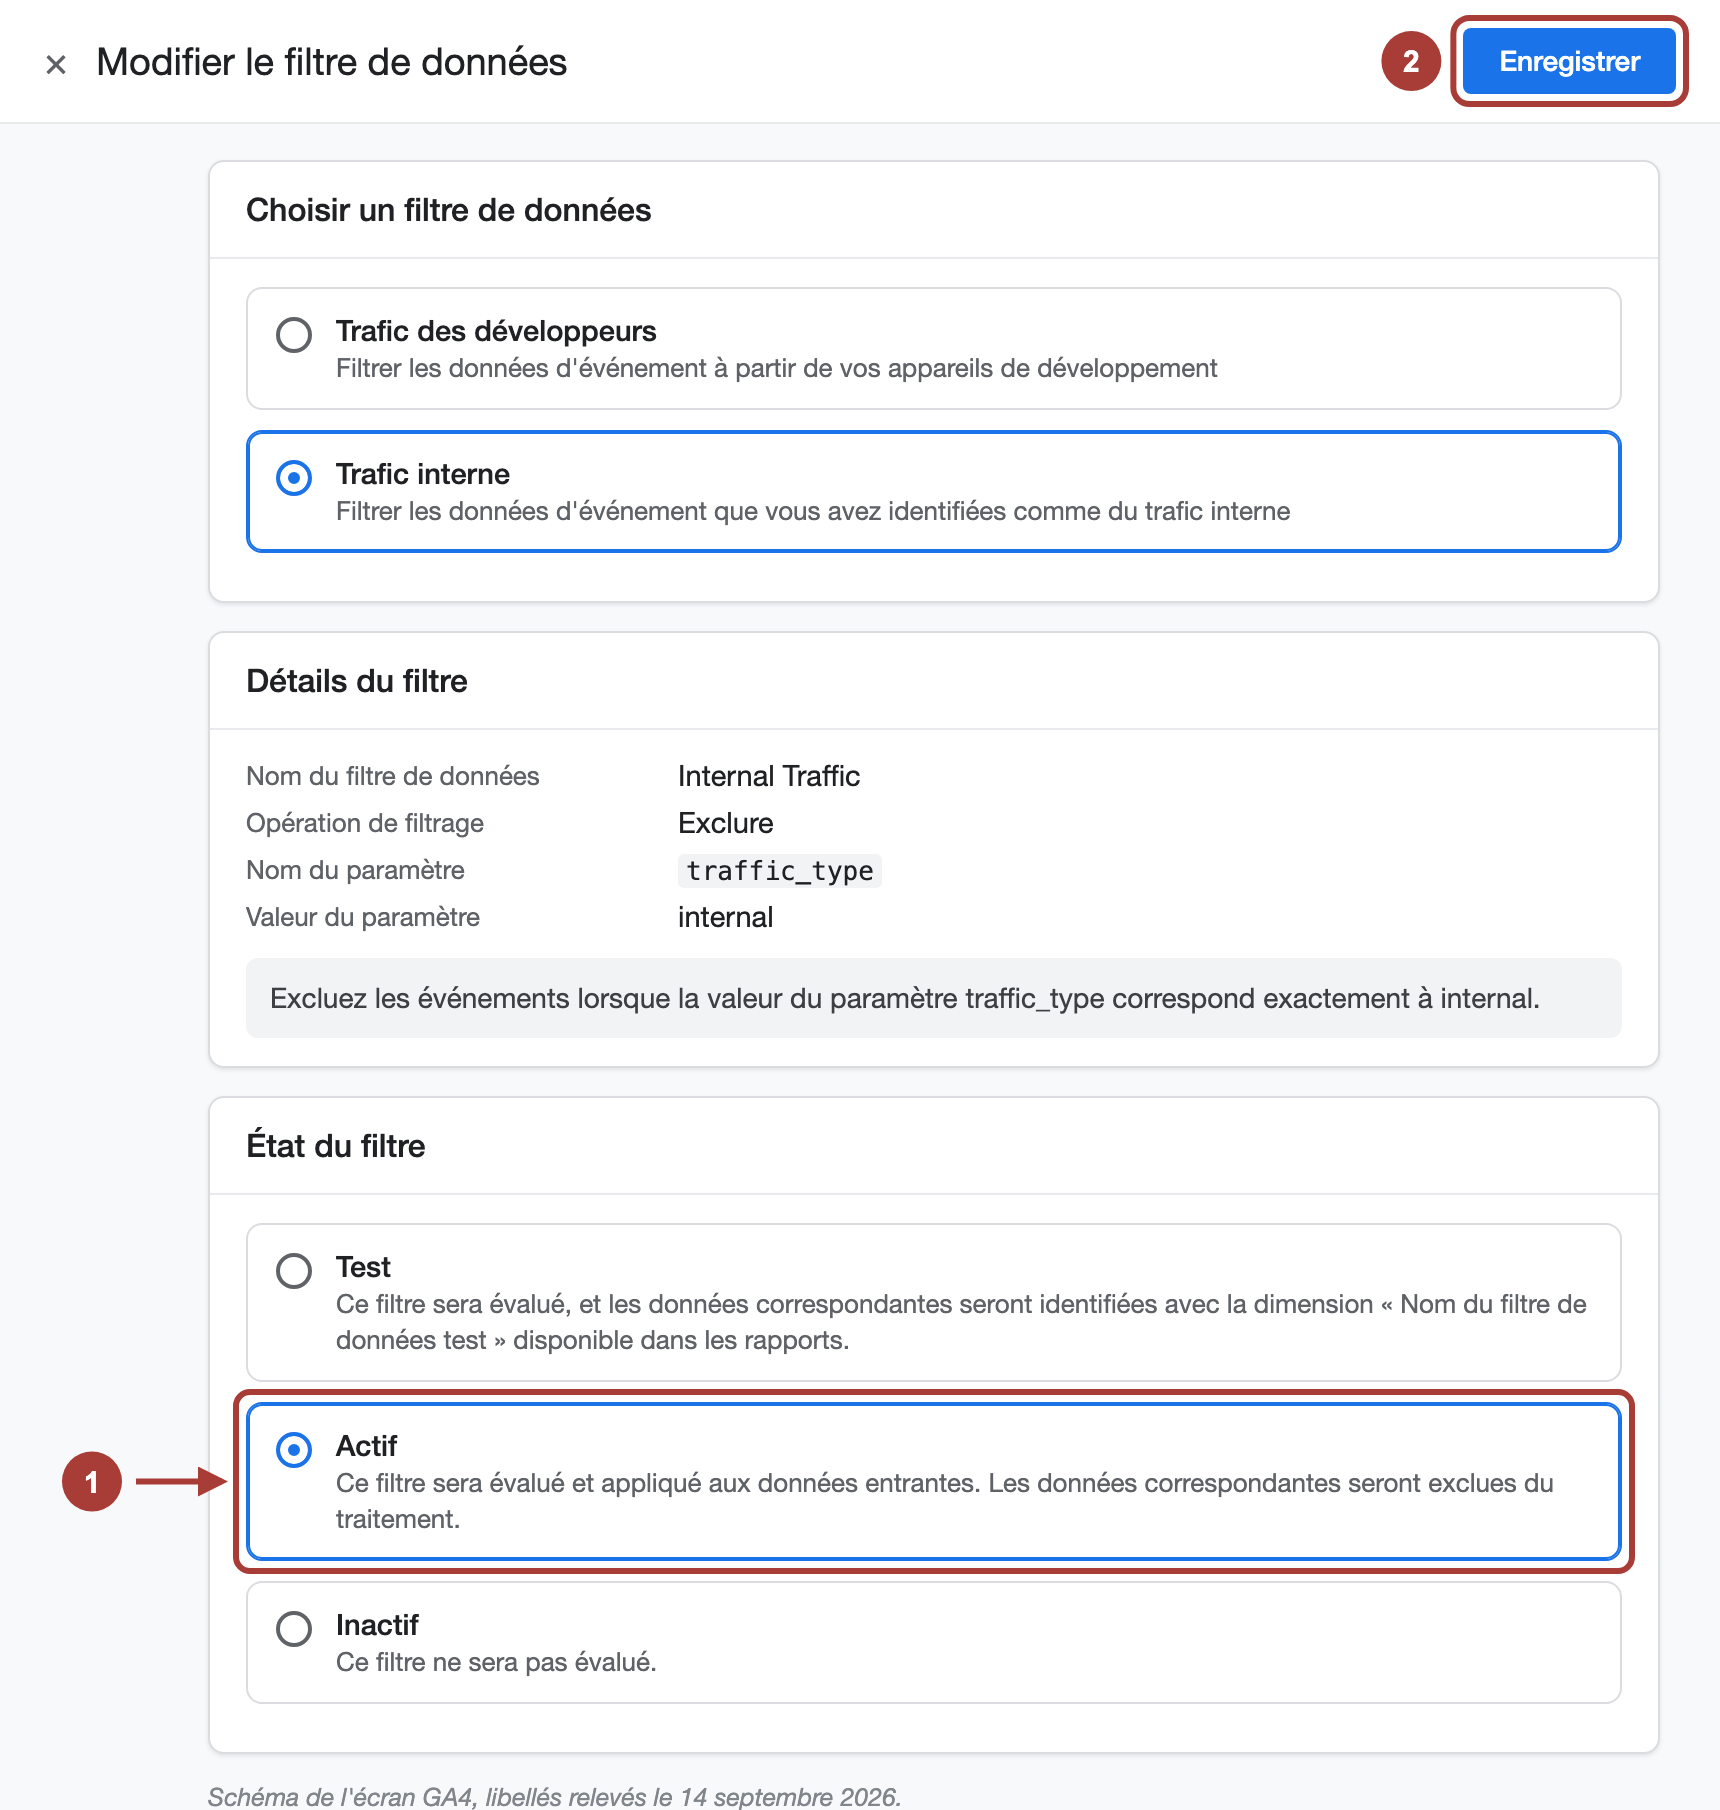1720x1810 pixels.
Task: Choose the Actif filter state radio
Action: point(294,1450)
